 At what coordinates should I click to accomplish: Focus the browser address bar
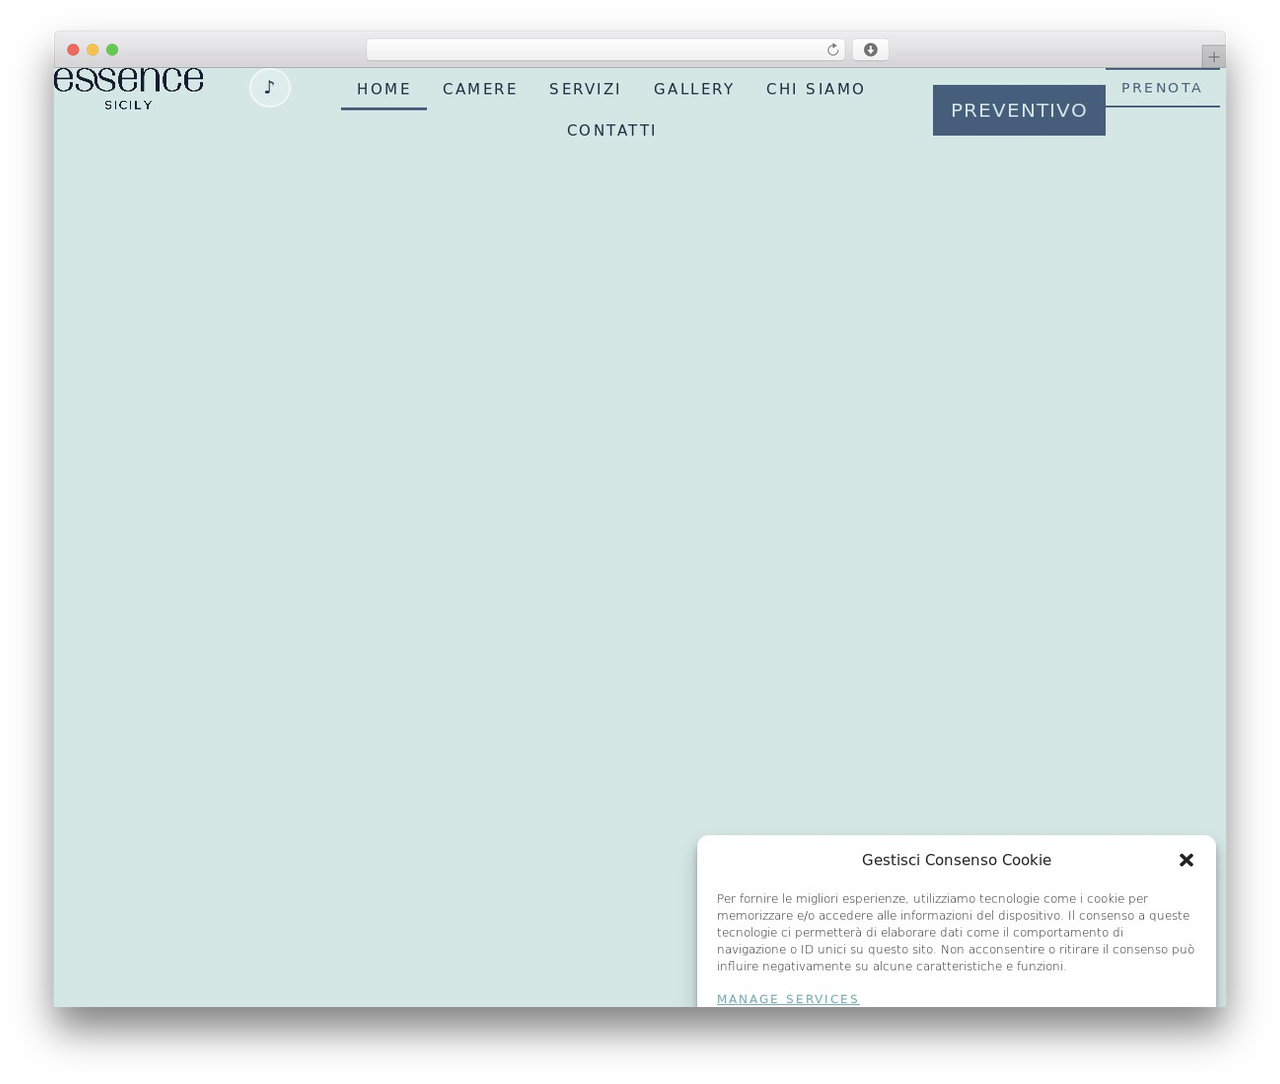click(x=605, y=50)
